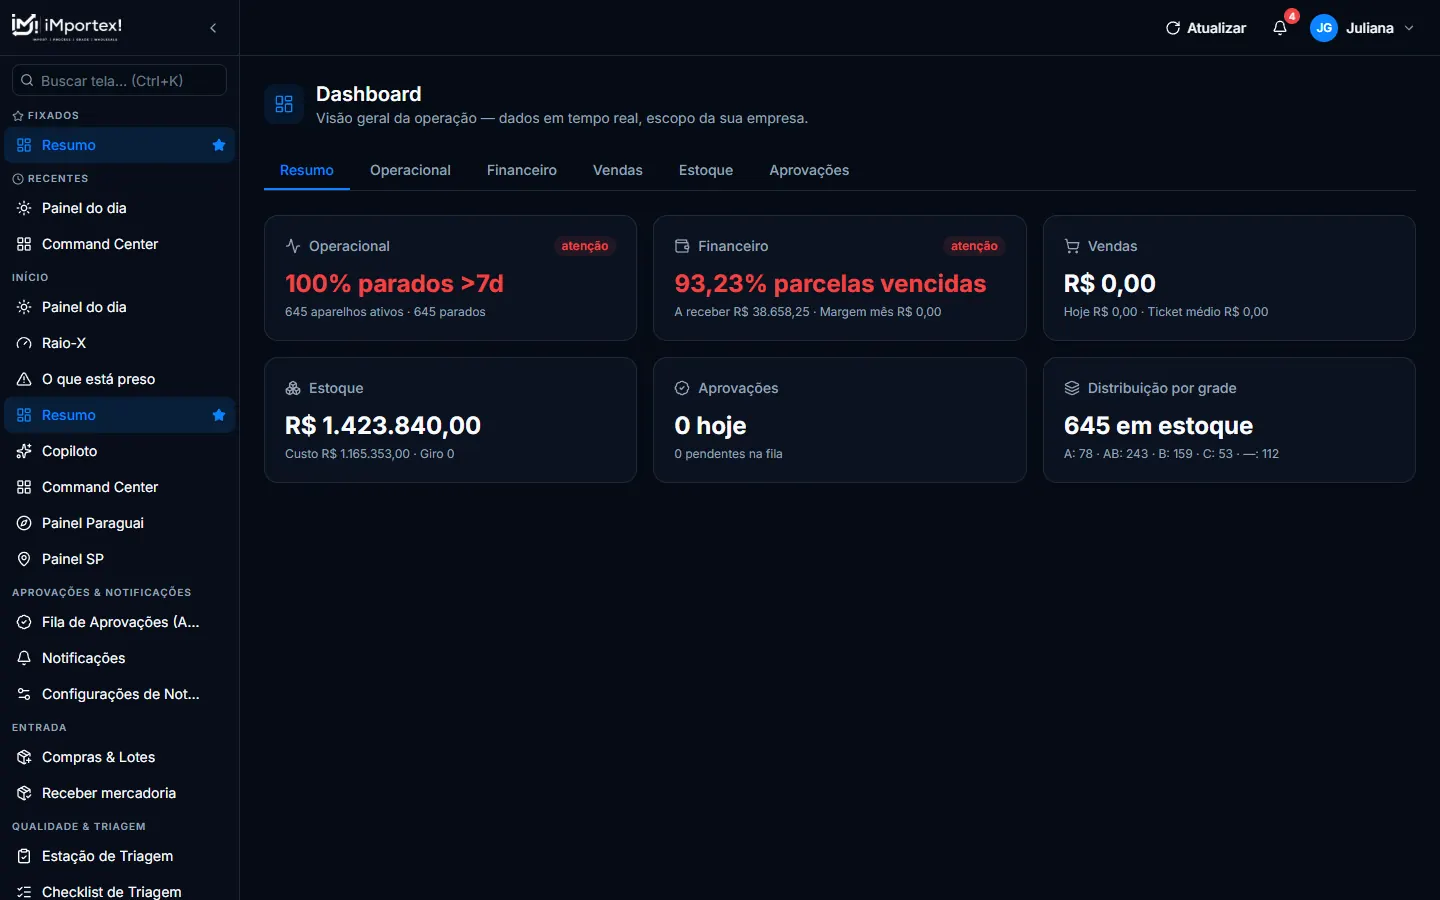Open the Operacional card 100% parados
Screen dimensions: 1440x900
click(x=450, y=278)
